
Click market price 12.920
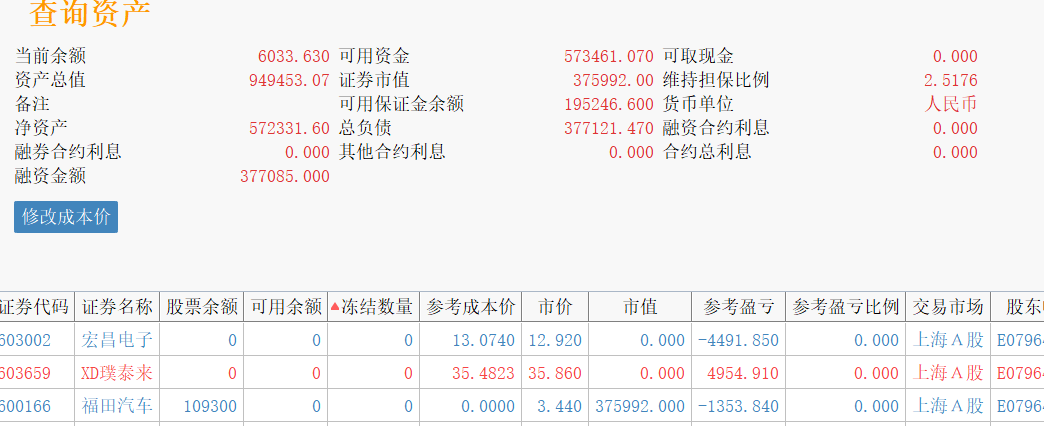tap(555, 340)
